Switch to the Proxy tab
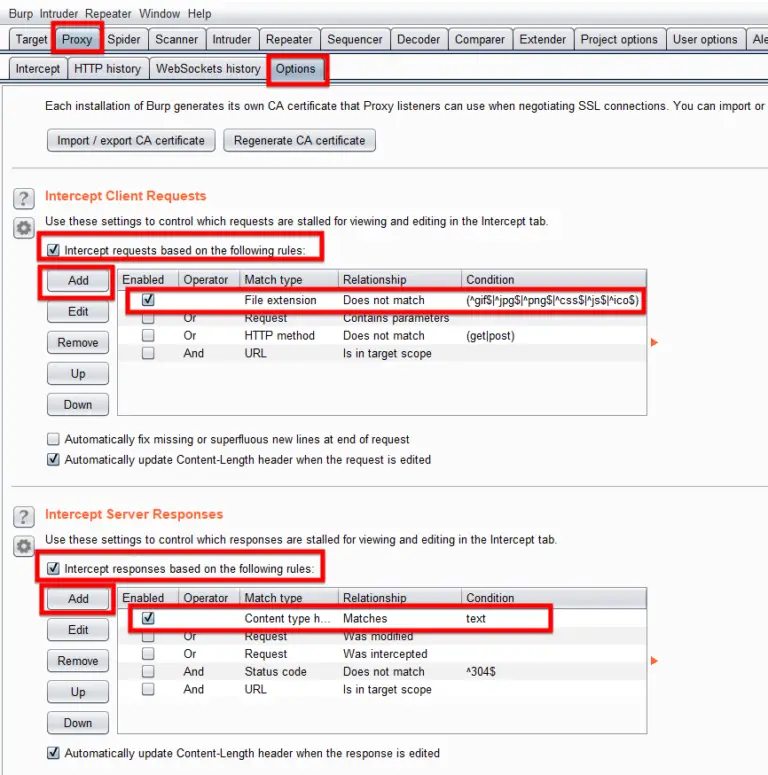The image size is (768, 775). pos(77,39)
